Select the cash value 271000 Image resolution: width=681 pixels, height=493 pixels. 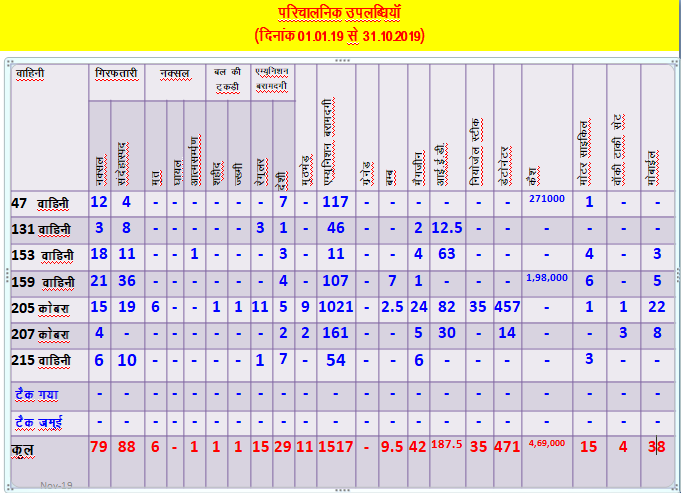coord(547,199)
